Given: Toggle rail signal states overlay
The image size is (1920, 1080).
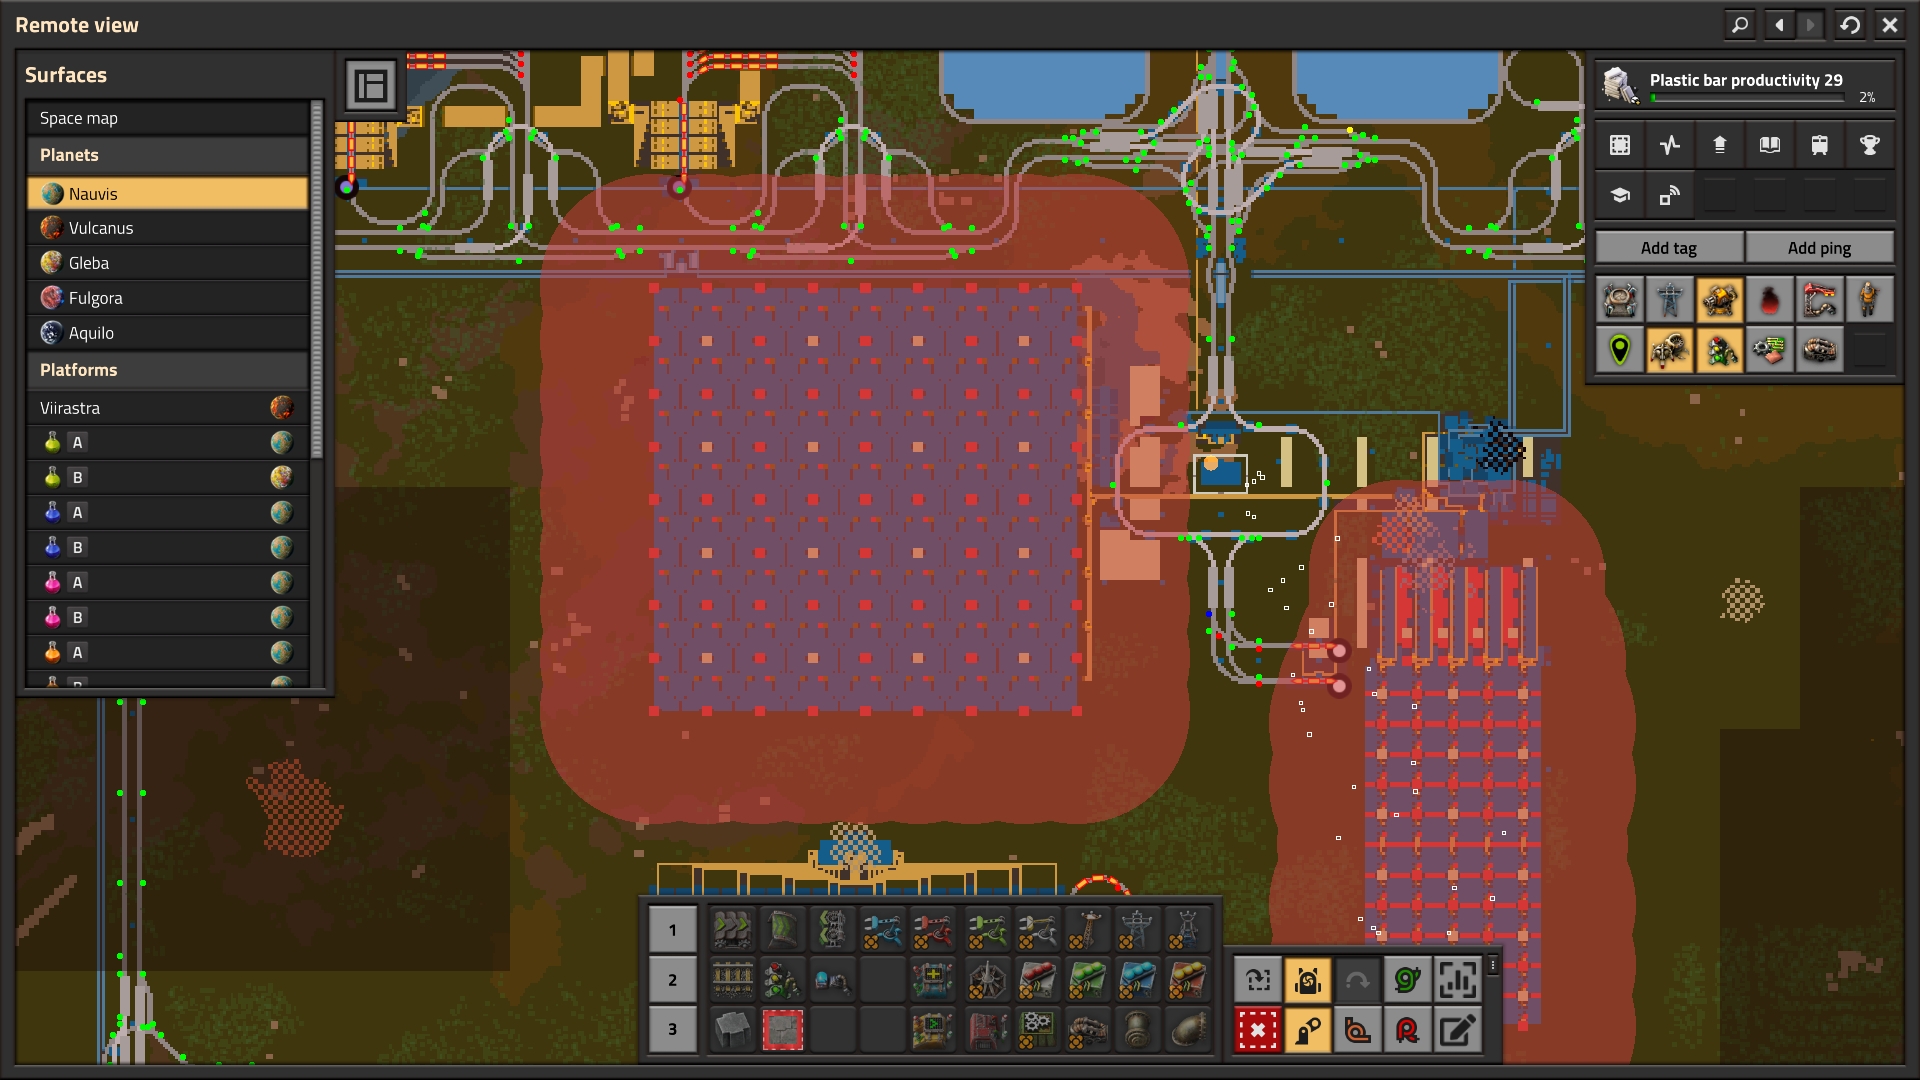Looking at the screenshot, I should click(x=1720, y=350).
